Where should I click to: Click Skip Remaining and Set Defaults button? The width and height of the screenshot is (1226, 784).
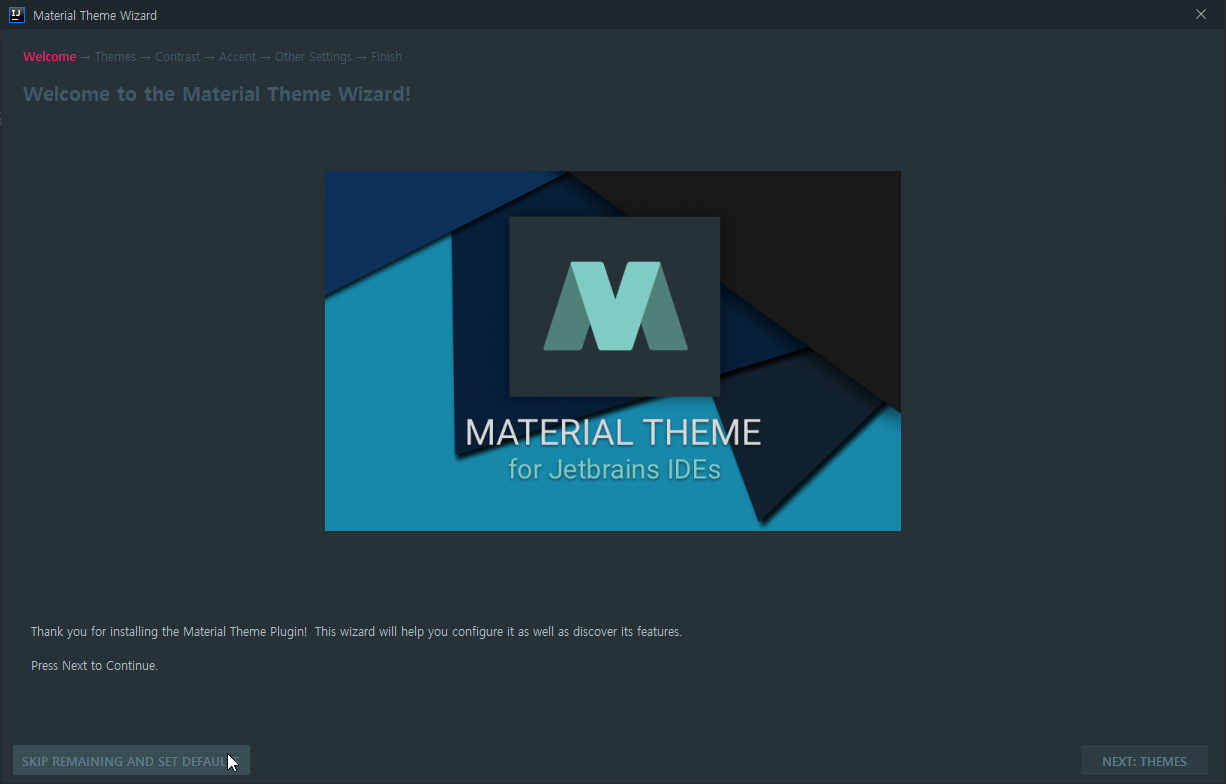131,761
